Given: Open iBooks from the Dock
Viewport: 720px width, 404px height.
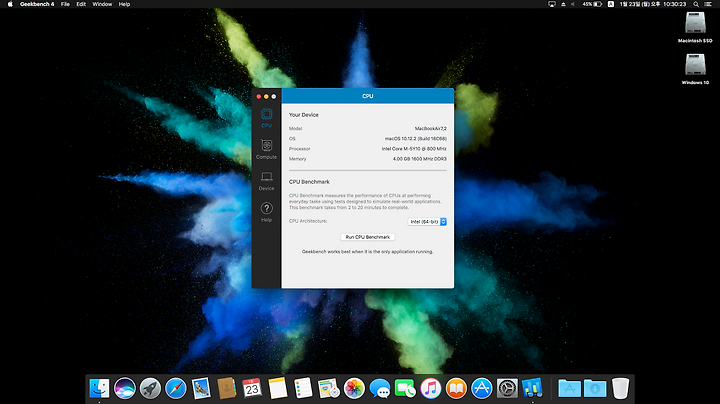Looking at the screenshot, I should [456, 388].
